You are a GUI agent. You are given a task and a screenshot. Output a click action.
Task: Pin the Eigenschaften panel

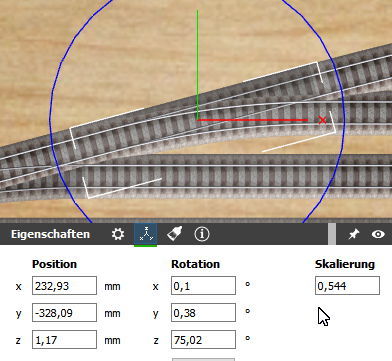354,234
